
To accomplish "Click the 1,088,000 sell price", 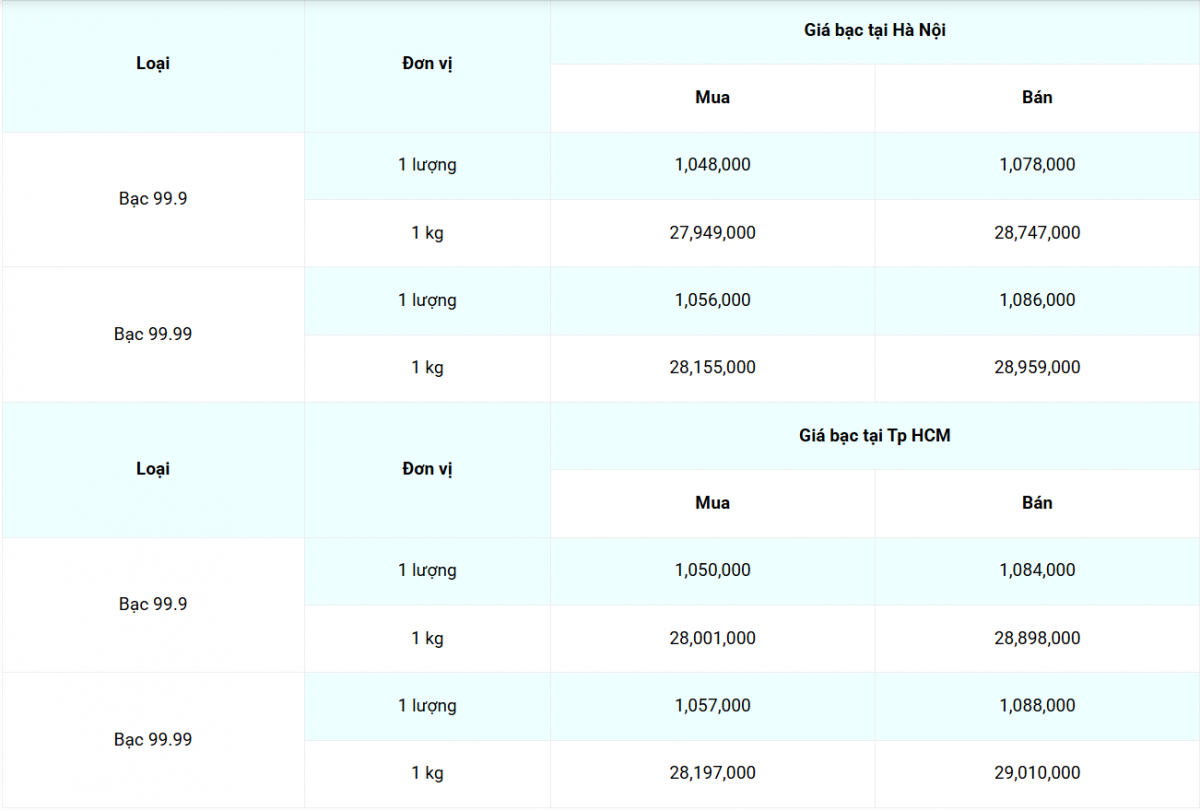I will (1037, 706).
